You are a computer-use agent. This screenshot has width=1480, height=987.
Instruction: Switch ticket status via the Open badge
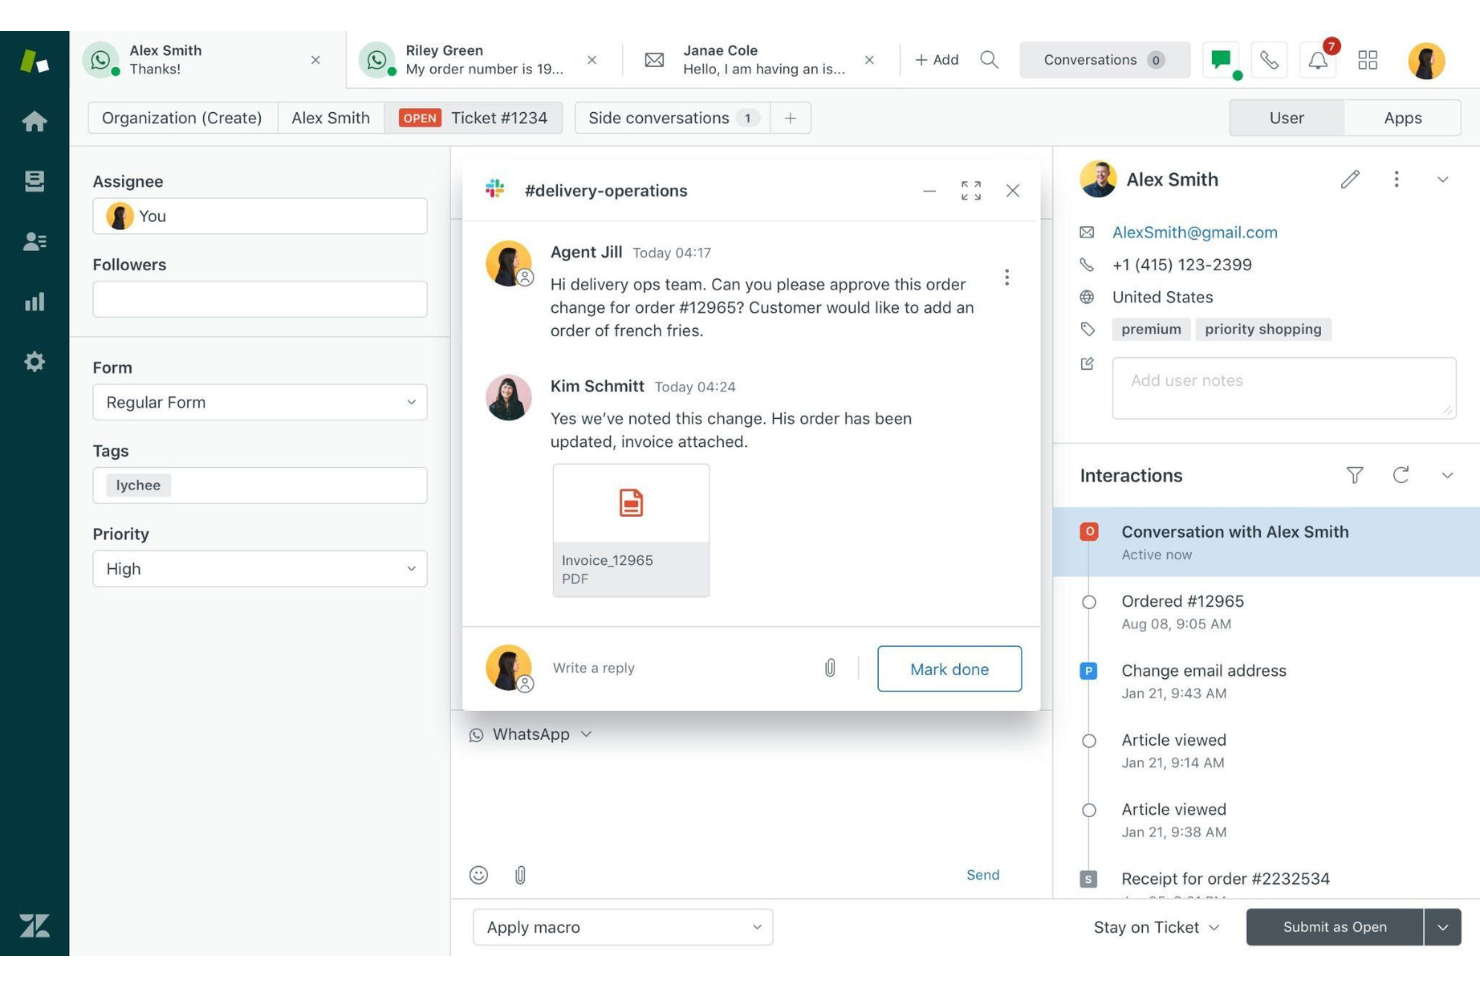pos(418,117)
